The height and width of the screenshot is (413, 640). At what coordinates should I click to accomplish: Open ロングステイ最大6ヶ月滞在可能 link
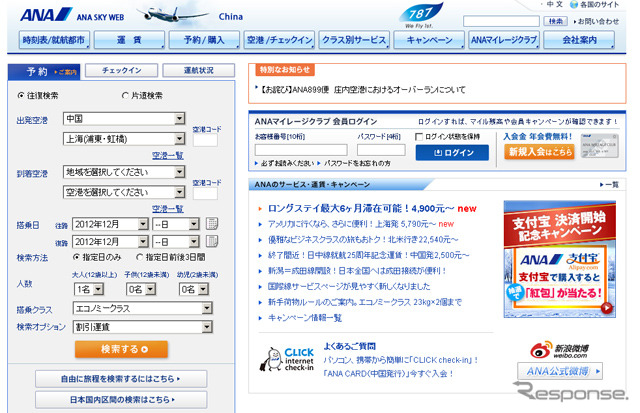tap(360, 208)
